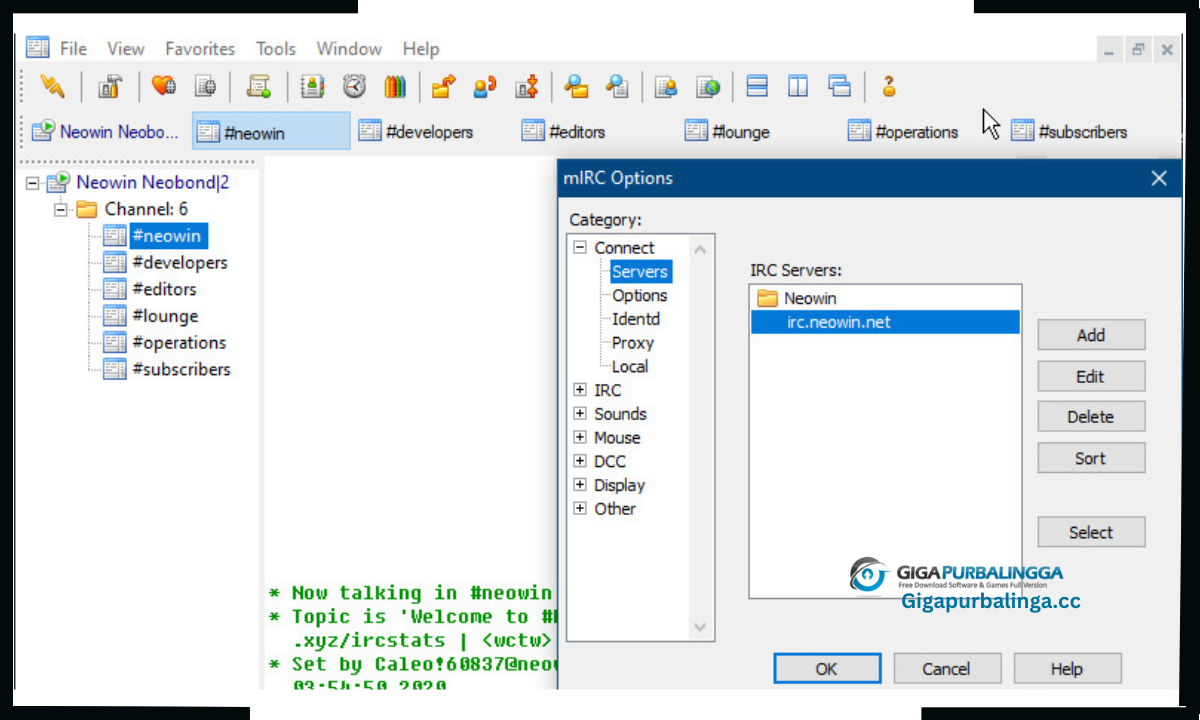Image resolution: width=1200 pixels, height=720 pixels.
Task: Open the URLs List globe icon
Action: coord(708,87)
